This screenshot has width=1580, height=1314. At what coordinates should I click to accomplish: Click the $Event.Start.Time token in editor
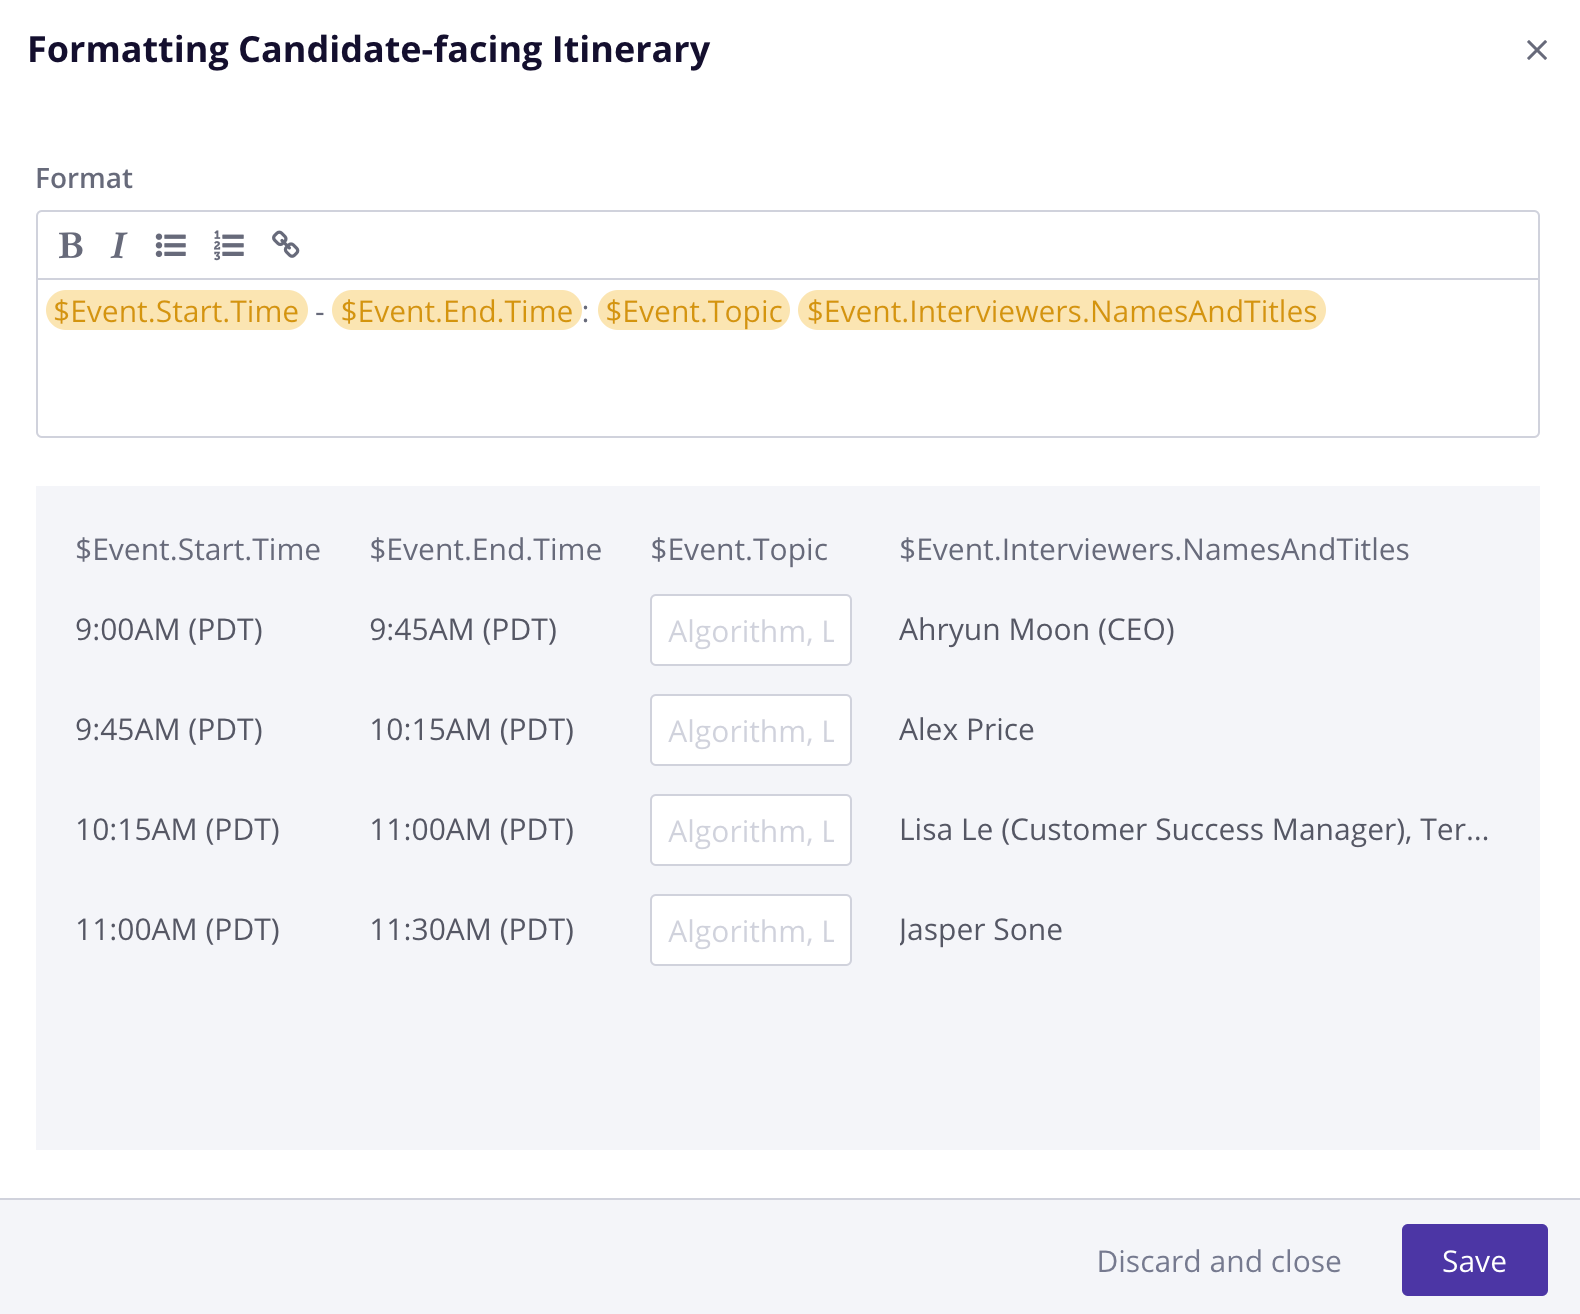pos(176,311)
